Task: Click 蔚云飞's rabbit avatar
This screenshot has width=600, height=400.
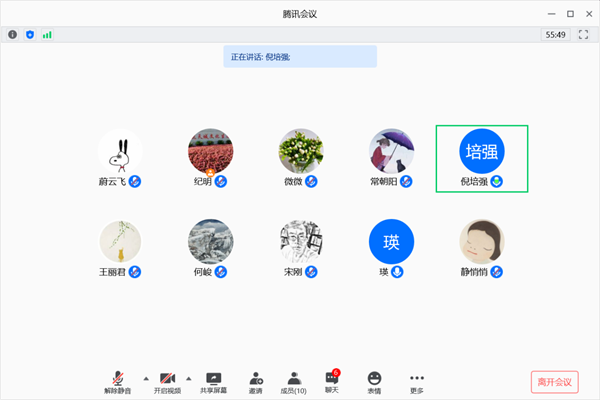Action: point(120,150)
